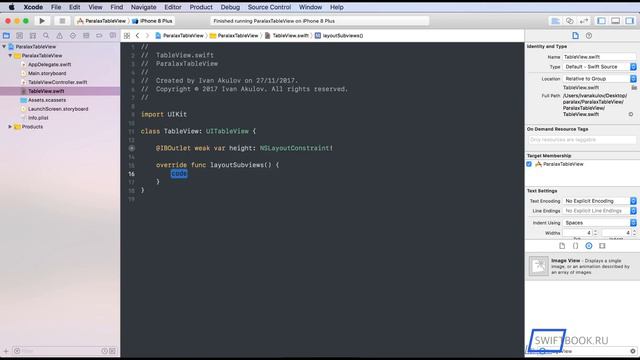Select the ParalaxTableView scheme in toolbar

click(x=102, y=21)
